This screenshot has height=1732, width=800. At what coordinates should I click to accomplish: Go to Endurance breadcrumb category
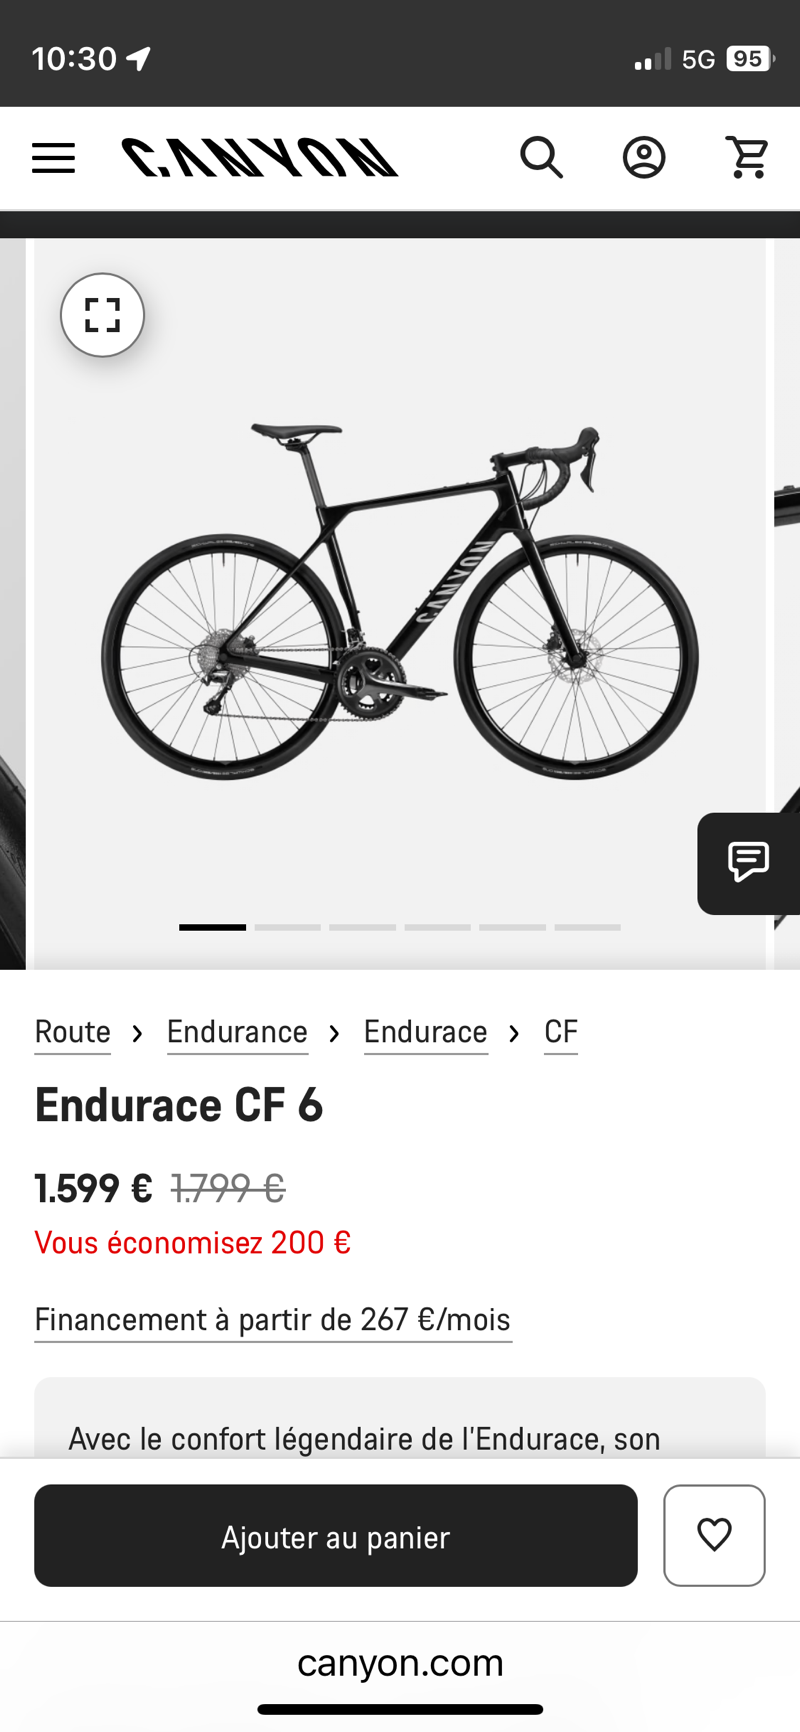click(237, 1032)
